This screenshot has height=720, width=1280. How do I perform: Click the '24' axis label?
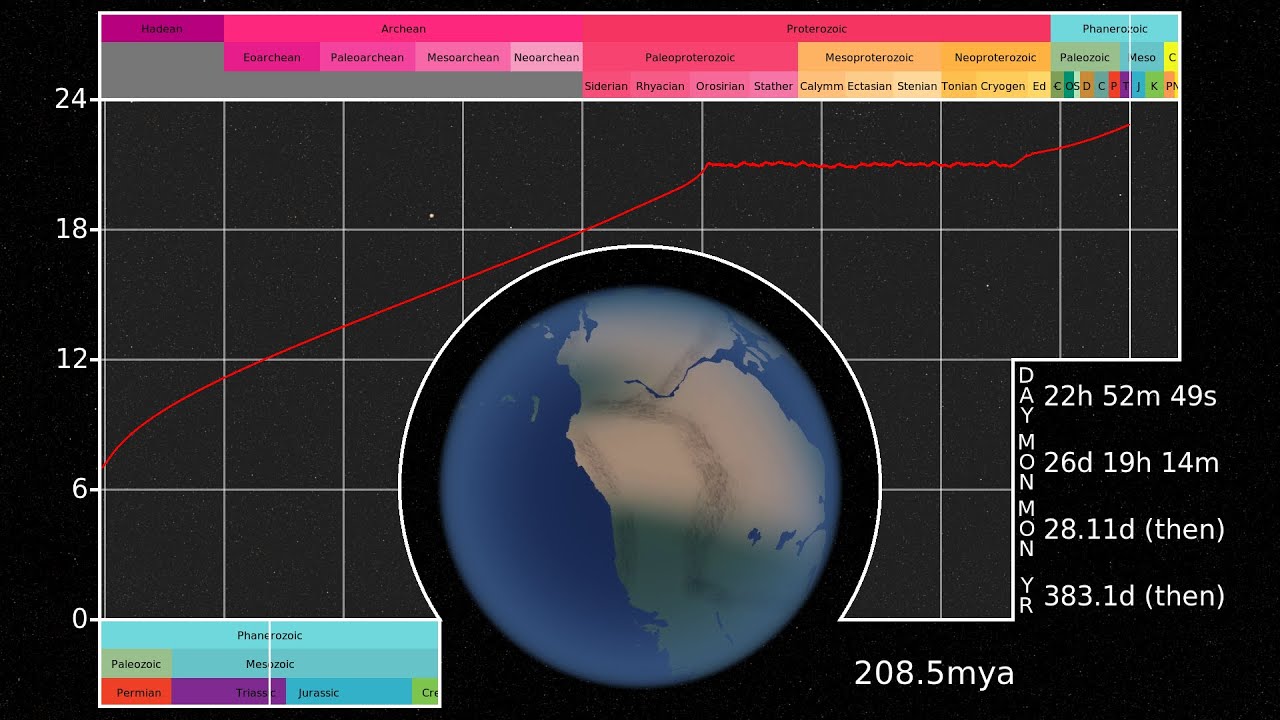tap(70, 100)
